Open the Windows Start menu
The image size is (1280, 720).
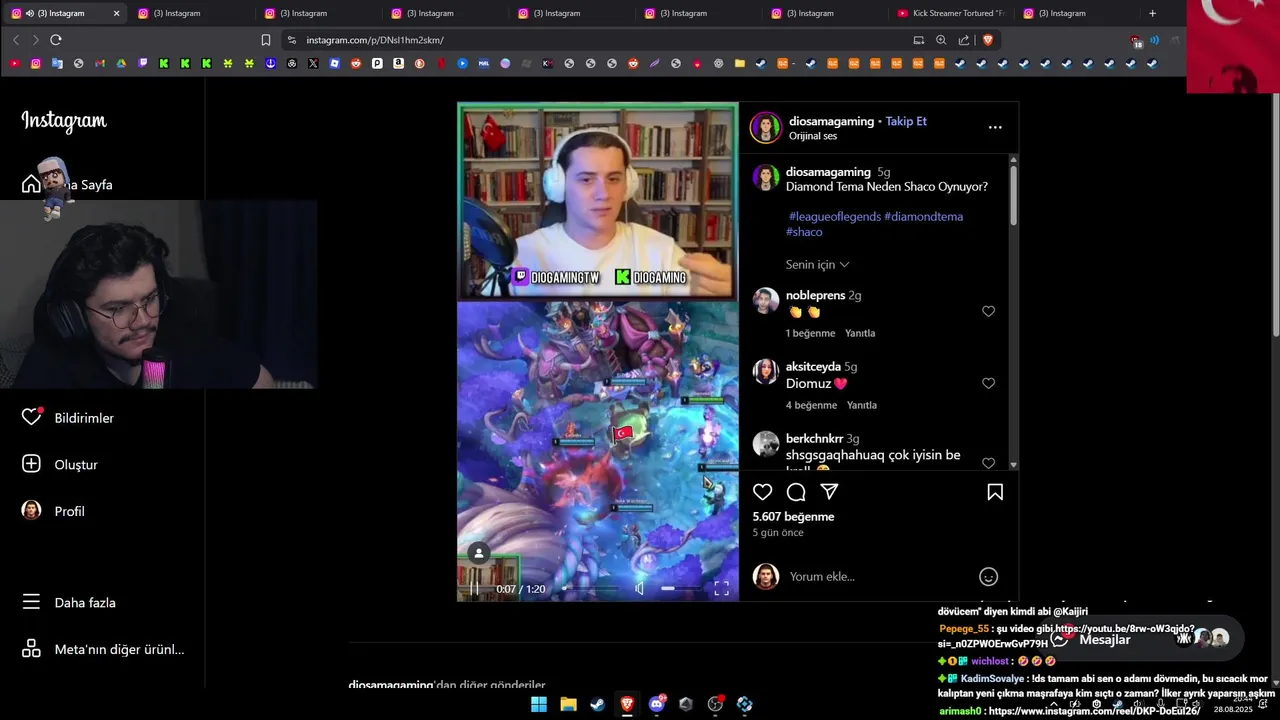coord(539,704)
